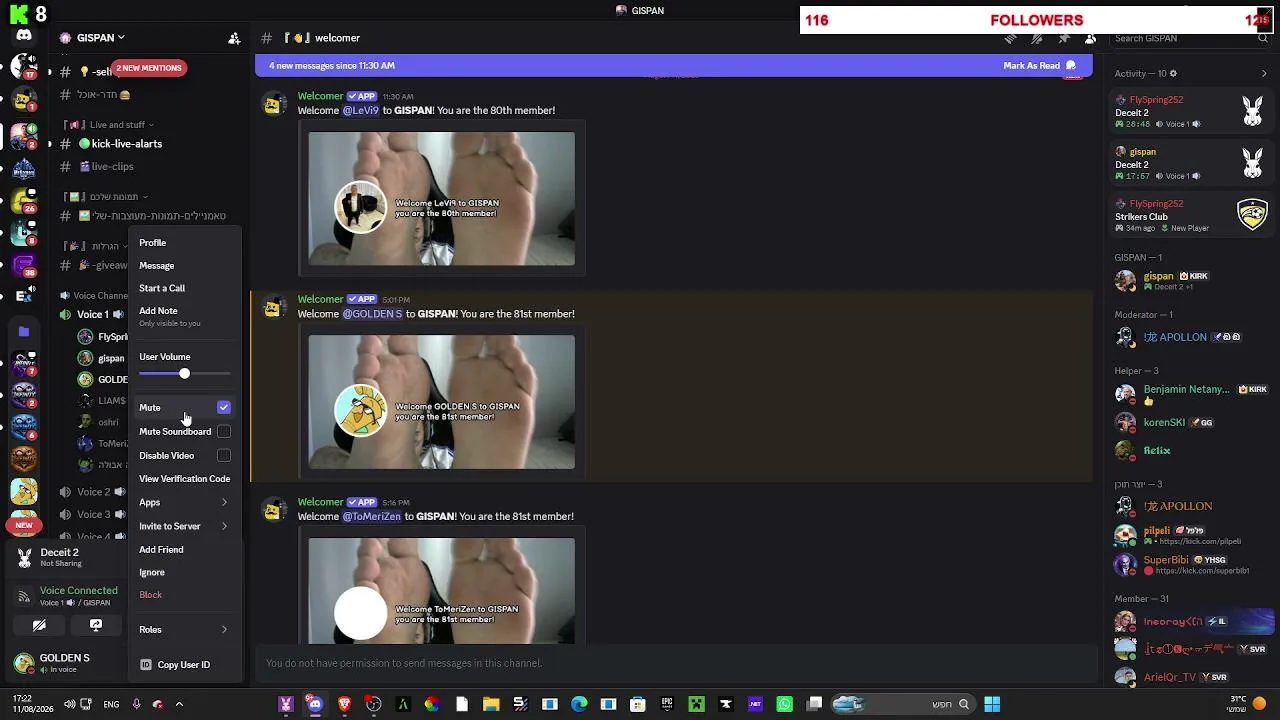Open the live-clips channel
The width and height of the screenshot is (1280, 720).
click(106, 167)
